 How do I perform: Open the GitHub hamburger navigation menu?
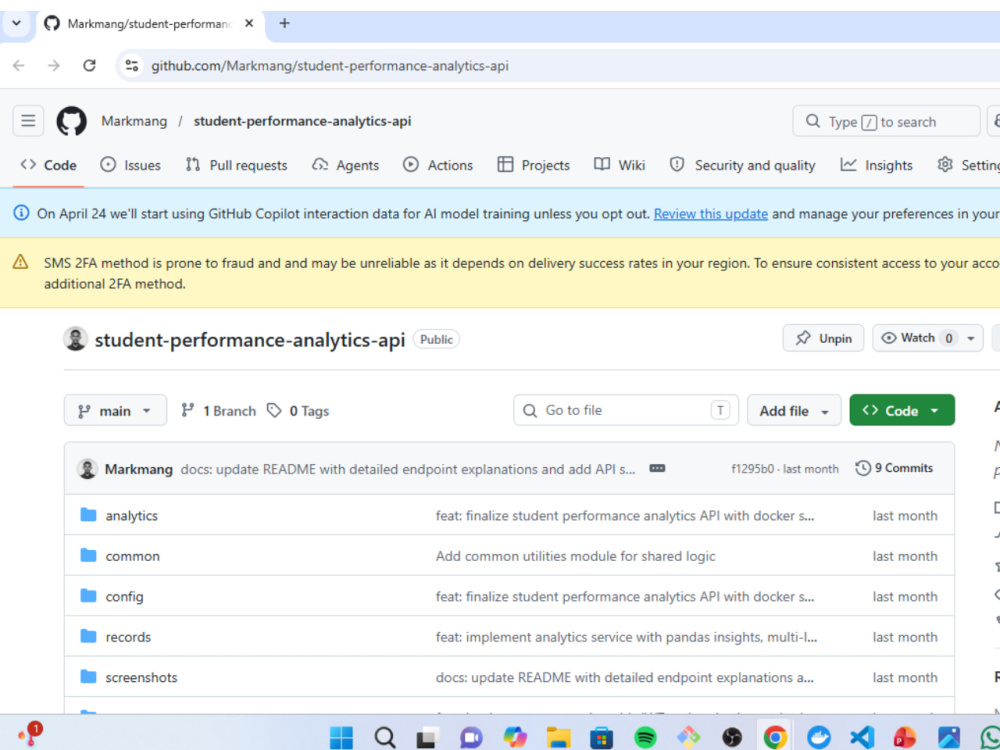click(x=28, y=121)
